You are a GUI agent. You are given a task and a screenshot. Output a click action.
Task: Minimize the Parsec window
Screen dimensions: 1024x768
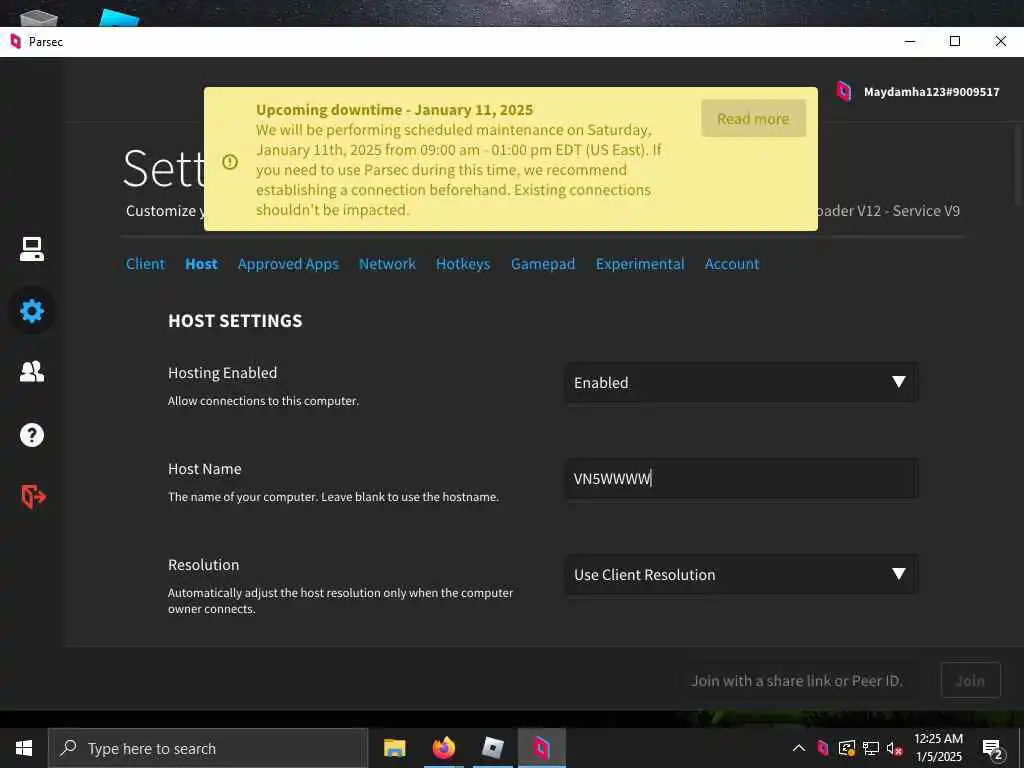[910, 41]
